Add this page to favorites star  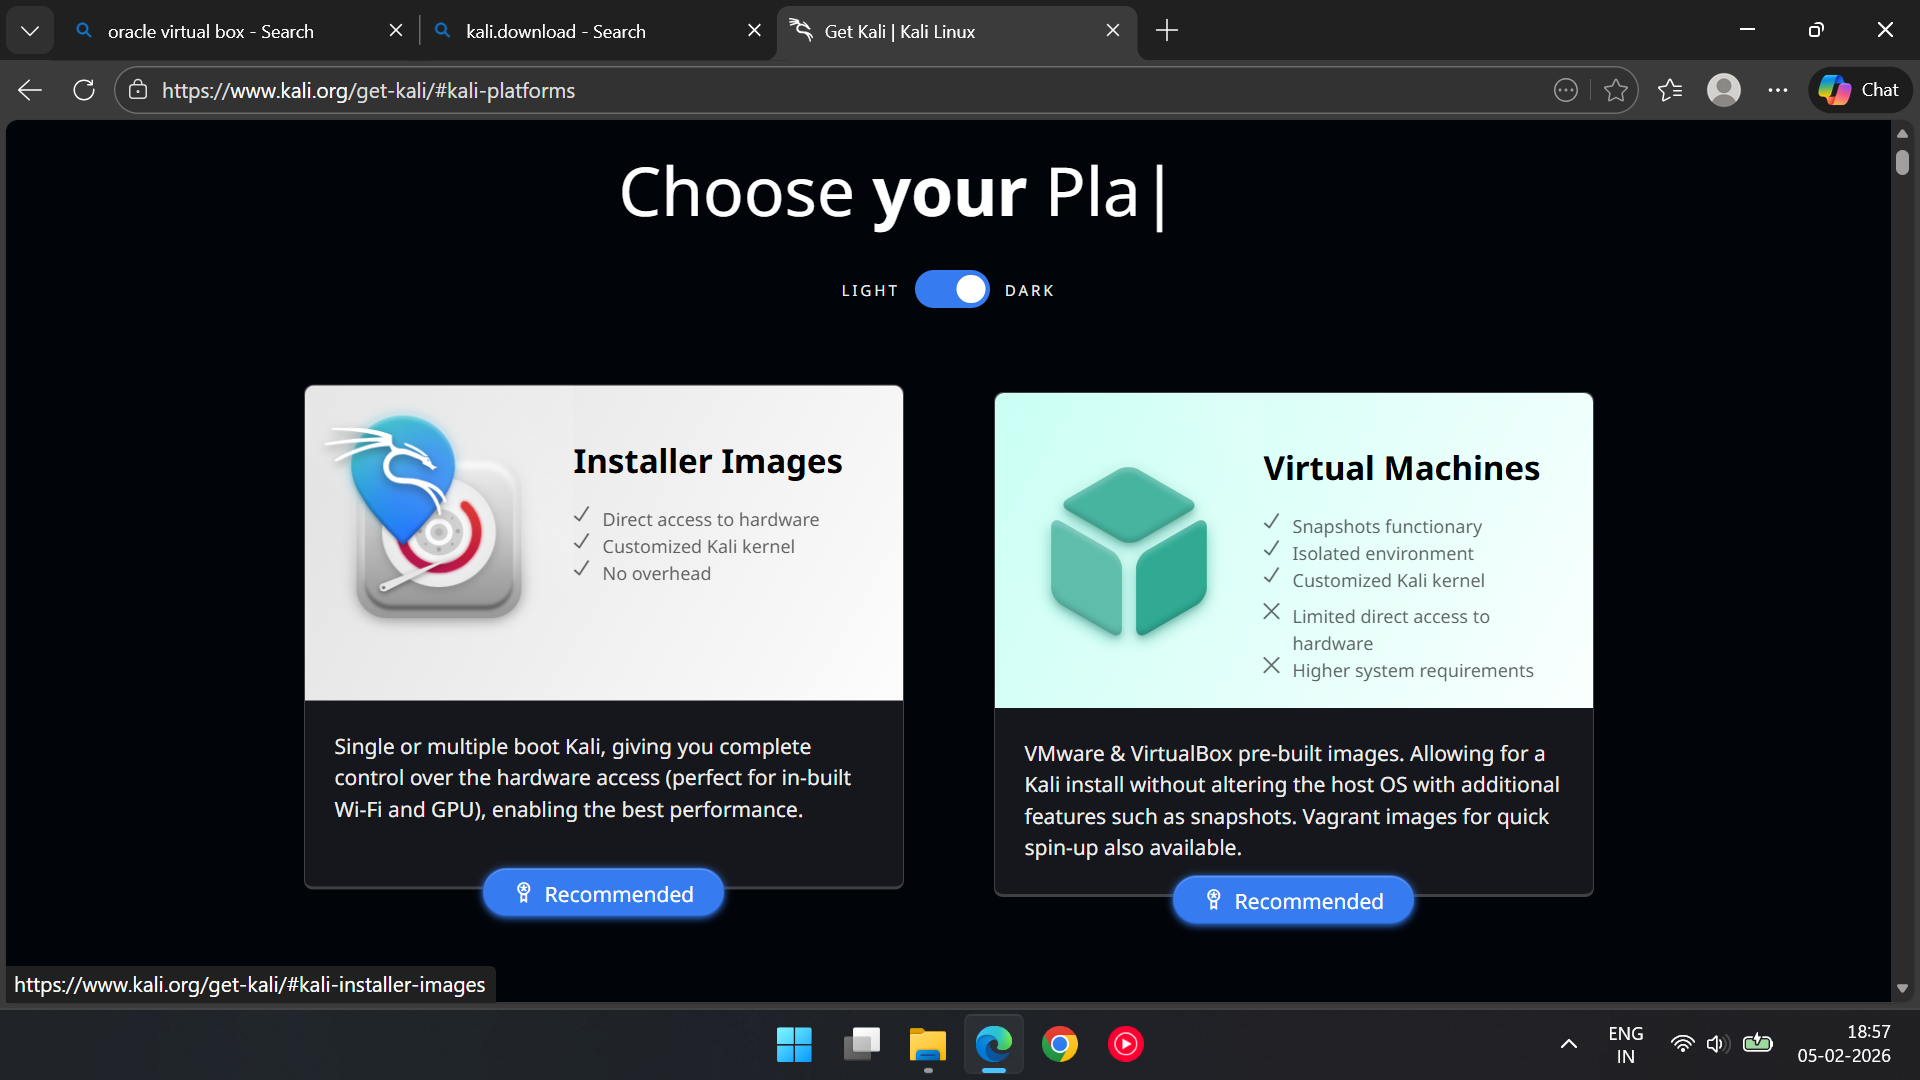1615,90
